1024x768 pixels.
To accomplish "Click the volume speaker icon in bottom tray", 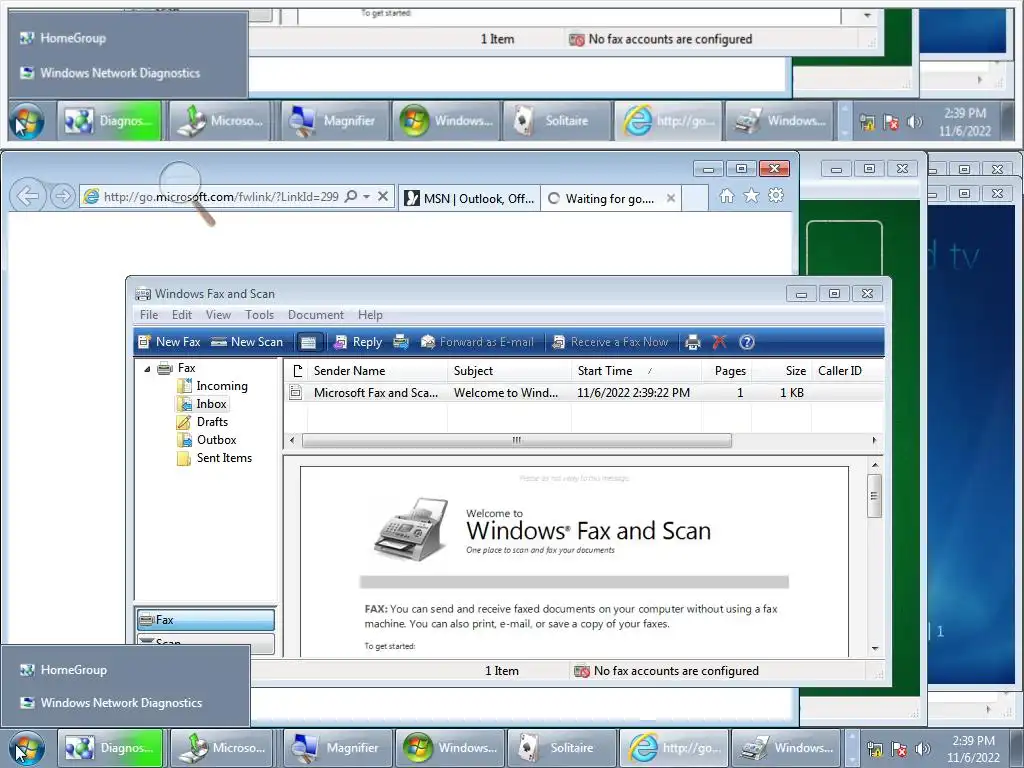I will [922, 749].
